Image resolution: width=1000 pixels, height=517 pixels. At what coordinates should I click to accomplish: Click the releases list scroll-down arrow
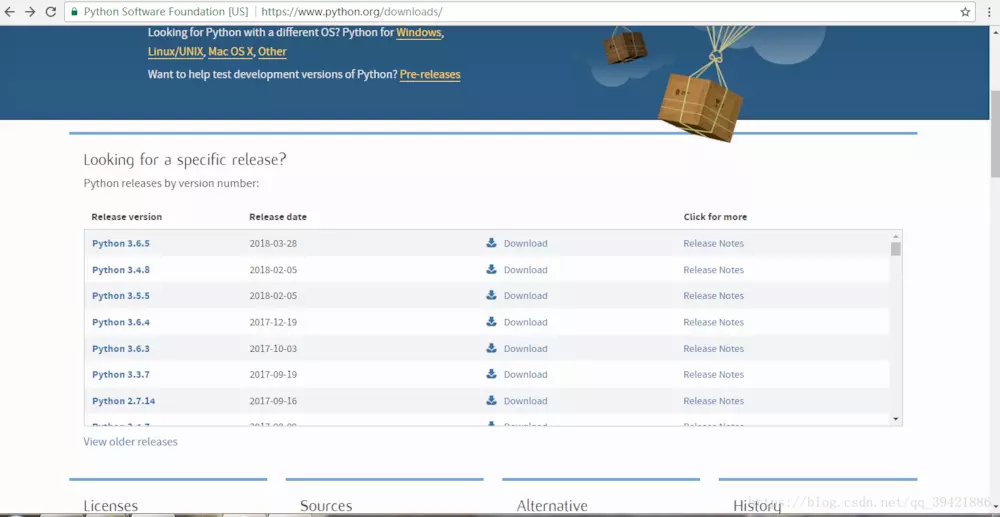coord(895,419)
